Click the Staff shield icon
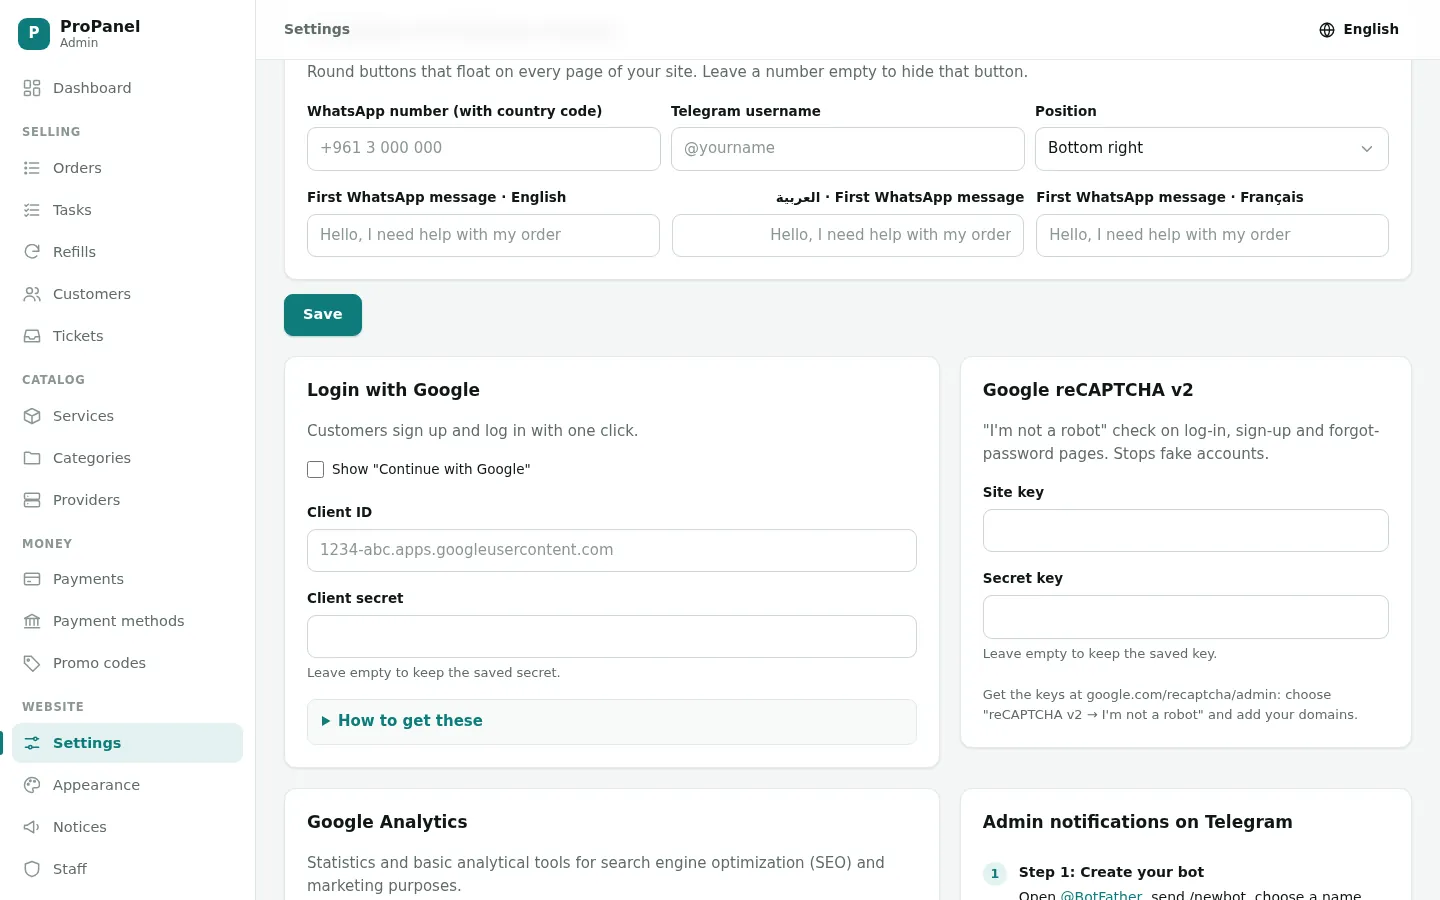 point(32,869)
